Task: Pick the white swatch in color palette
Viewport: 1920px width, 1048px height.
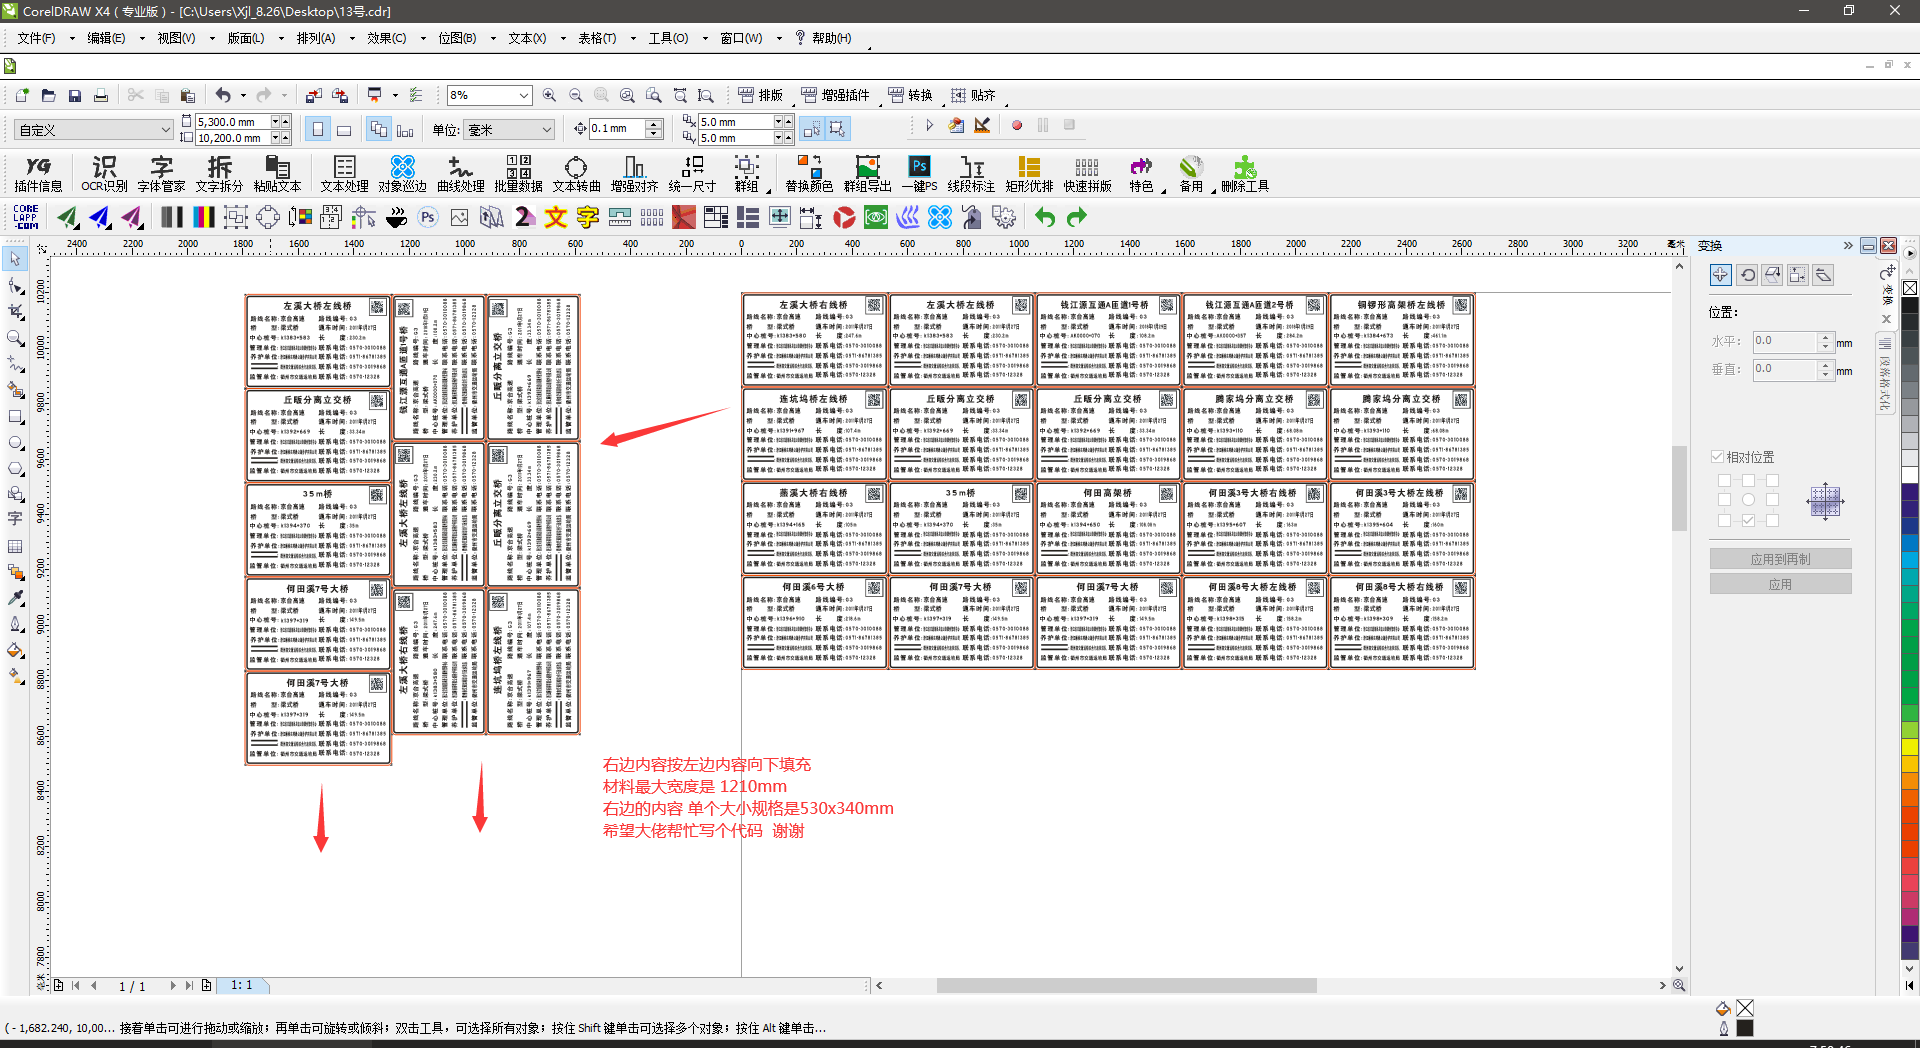Action: tap(1909, 475)
